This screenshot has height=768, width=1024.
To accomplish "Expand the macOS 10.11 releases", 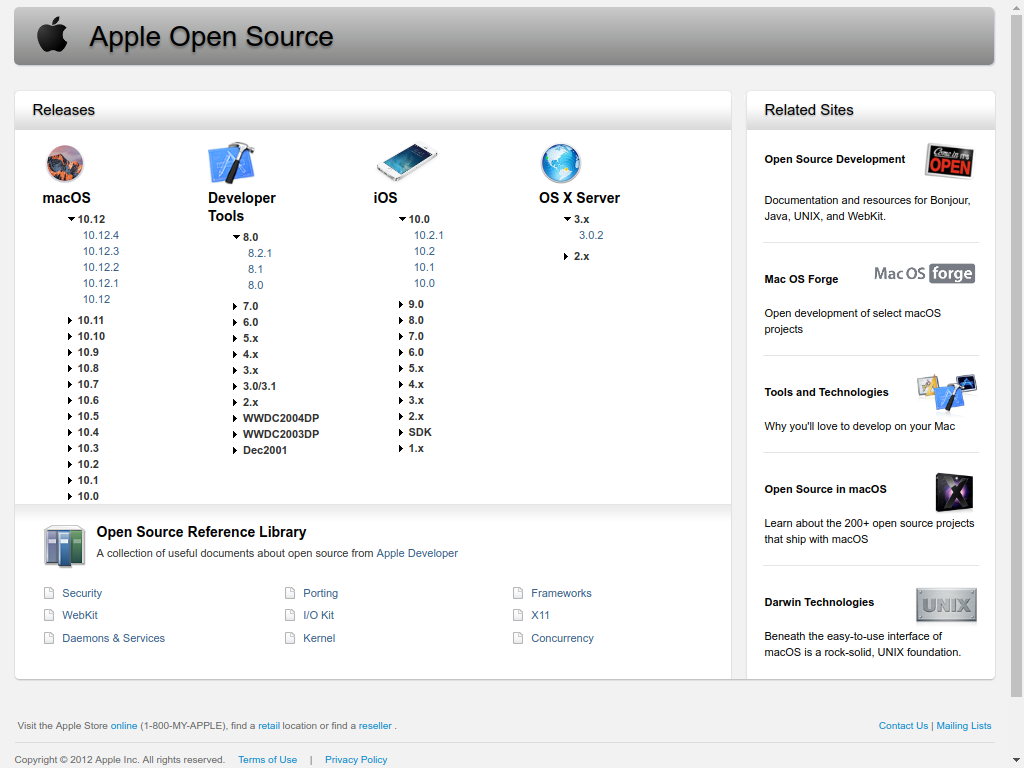I will [x=70, y=321].
